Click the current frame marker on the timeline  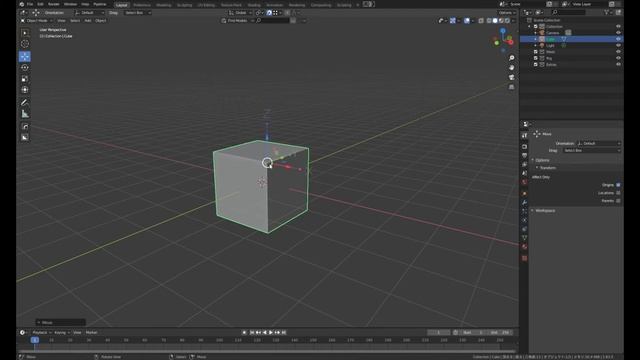[35, 340]
